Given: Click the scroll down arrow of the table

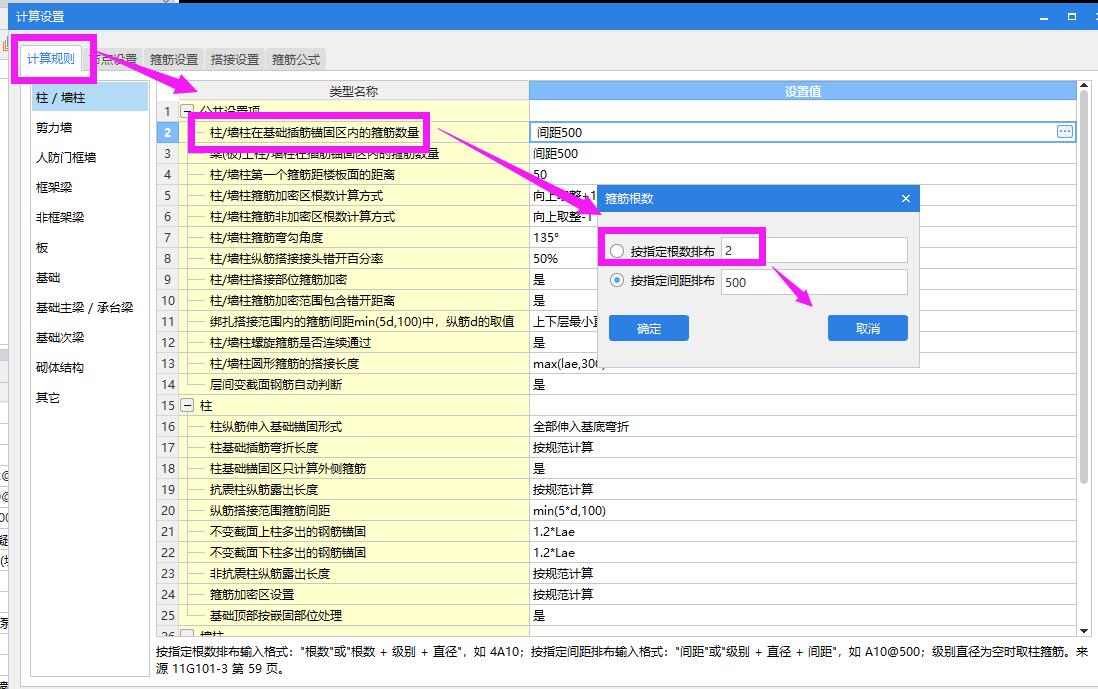Looking at the screenshot, I should [x=1084, y=630].
